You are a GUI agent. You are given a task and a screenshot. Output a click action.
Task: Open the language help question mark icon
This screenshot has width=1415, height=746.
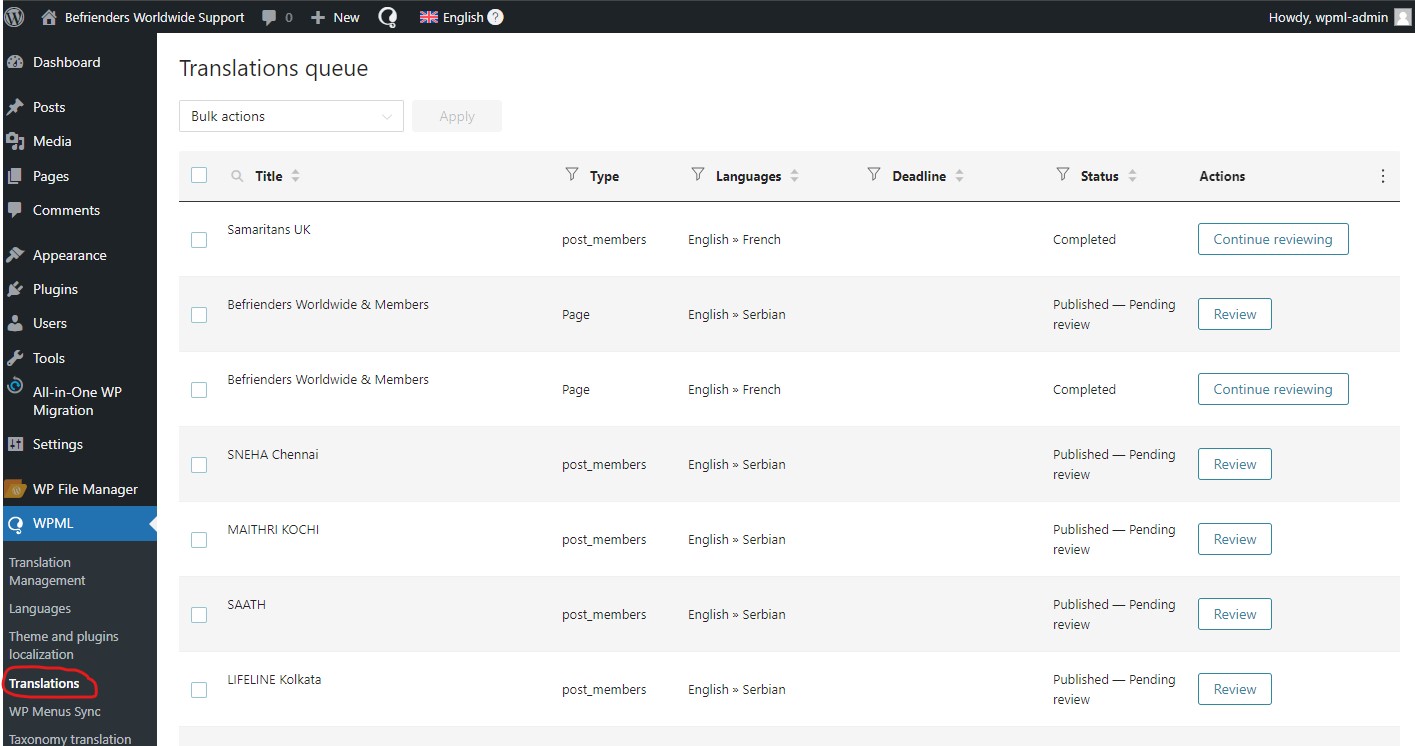click(495, 17)
